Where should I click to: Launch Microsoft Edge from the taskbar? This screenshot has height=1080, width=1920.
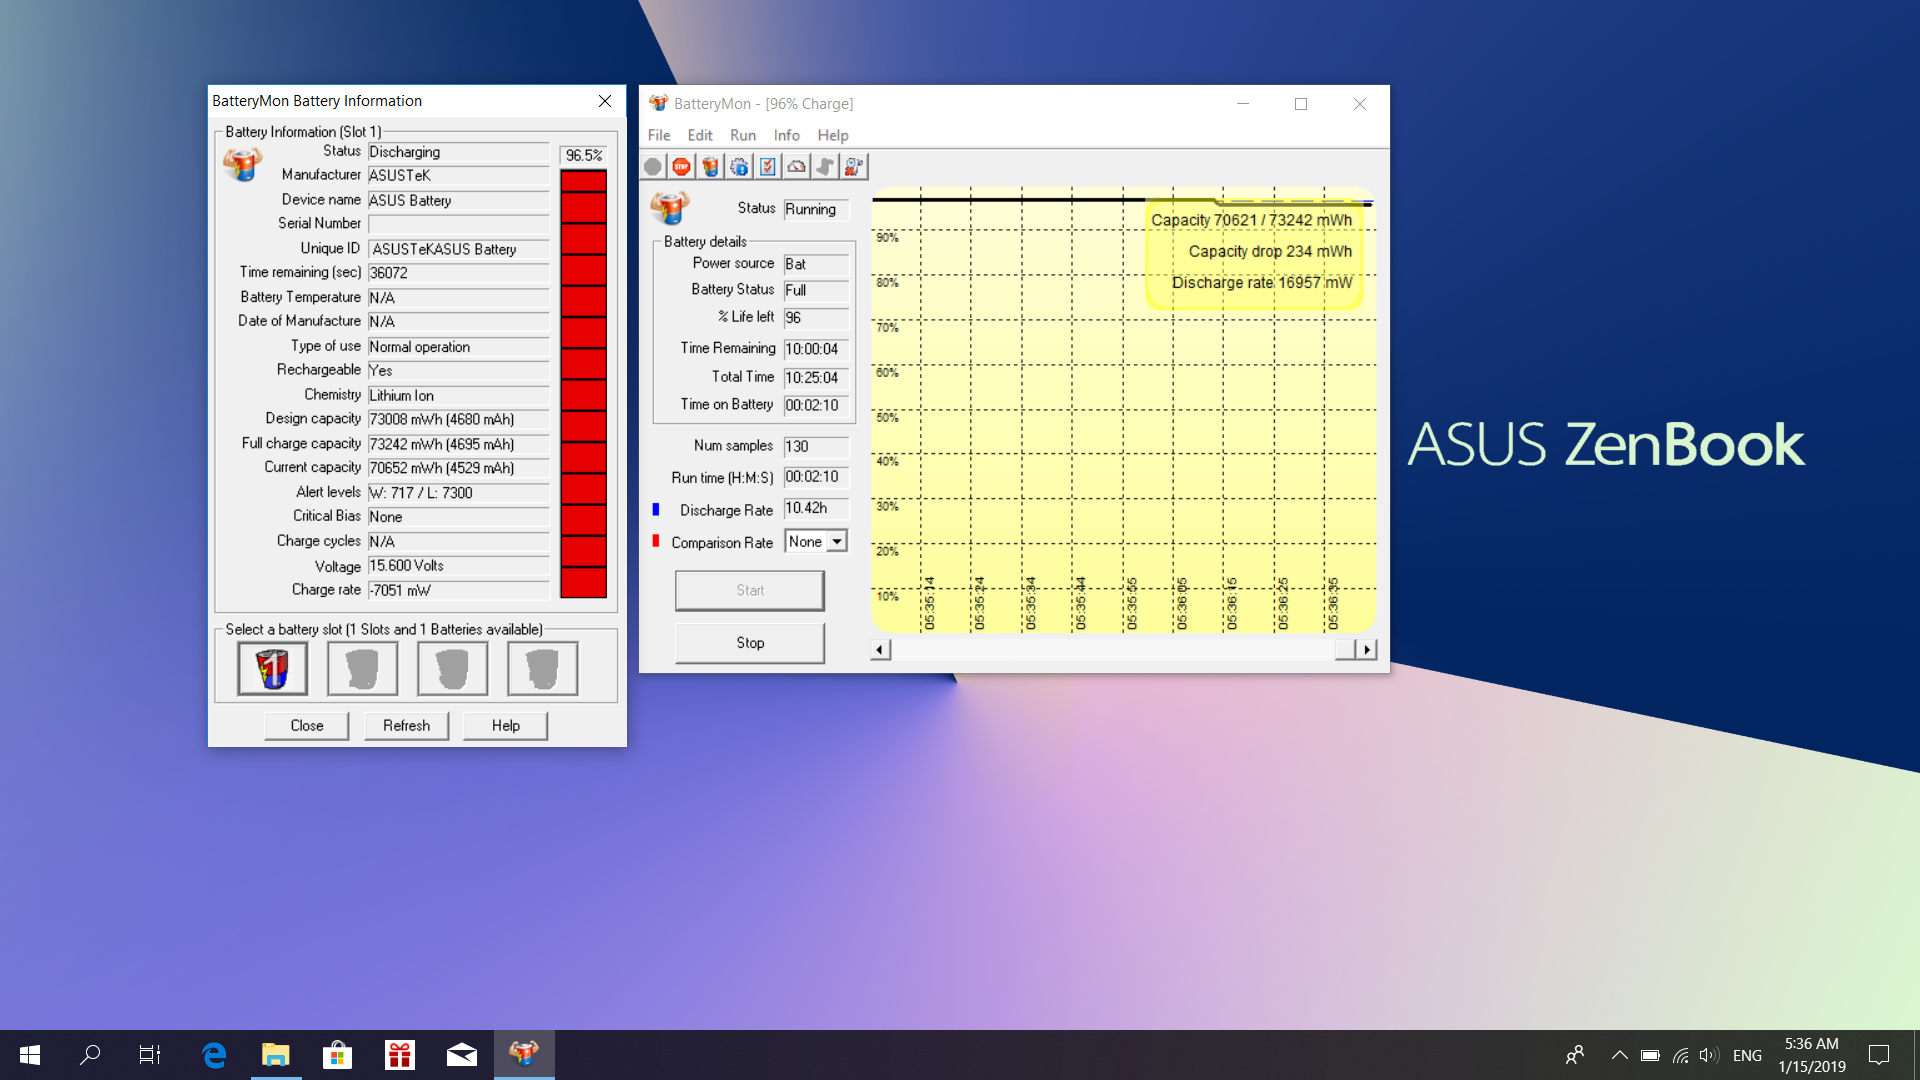(214, 1055)
